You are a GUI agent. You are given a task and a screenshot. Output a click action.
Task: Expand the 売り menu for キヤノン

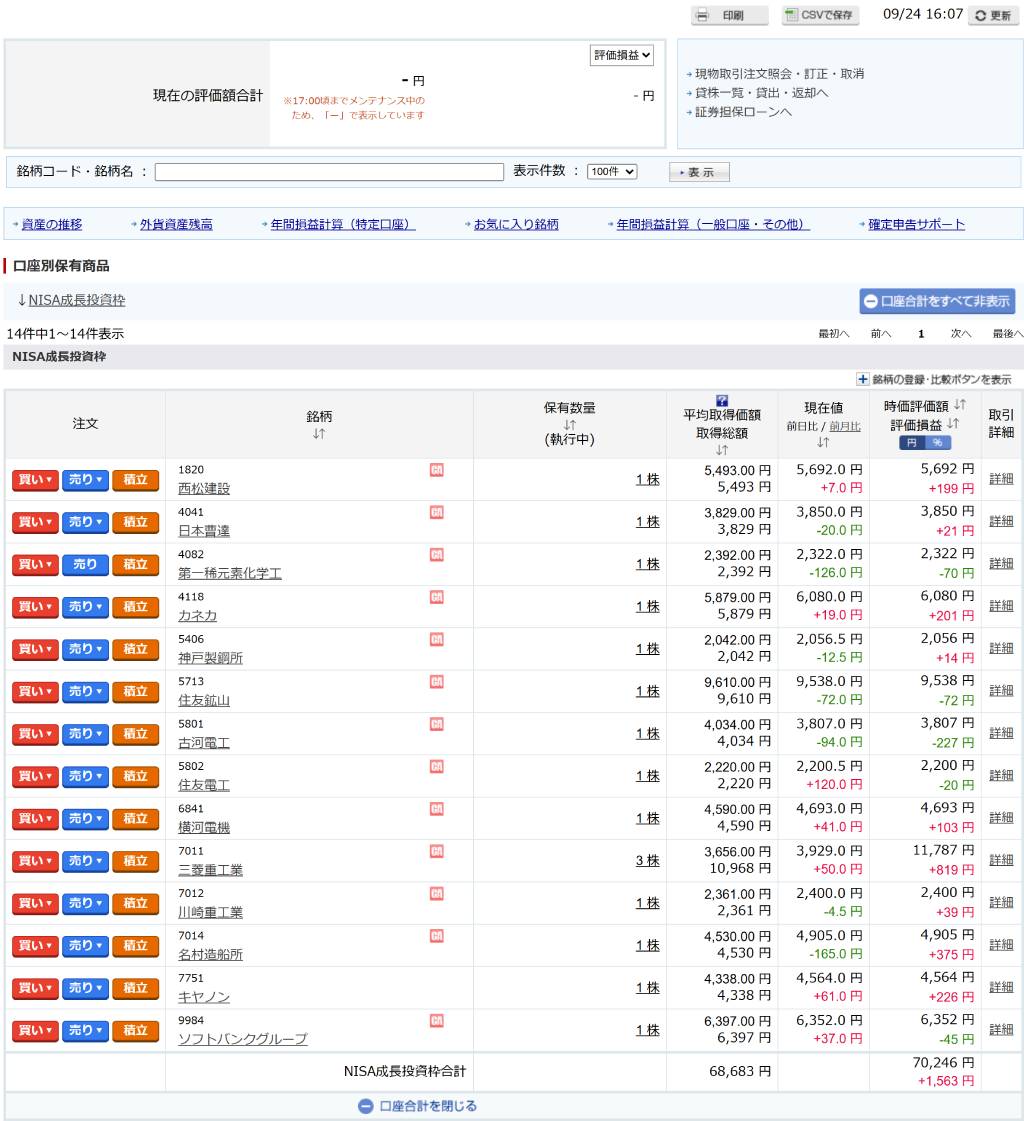[x=85, y=988]
